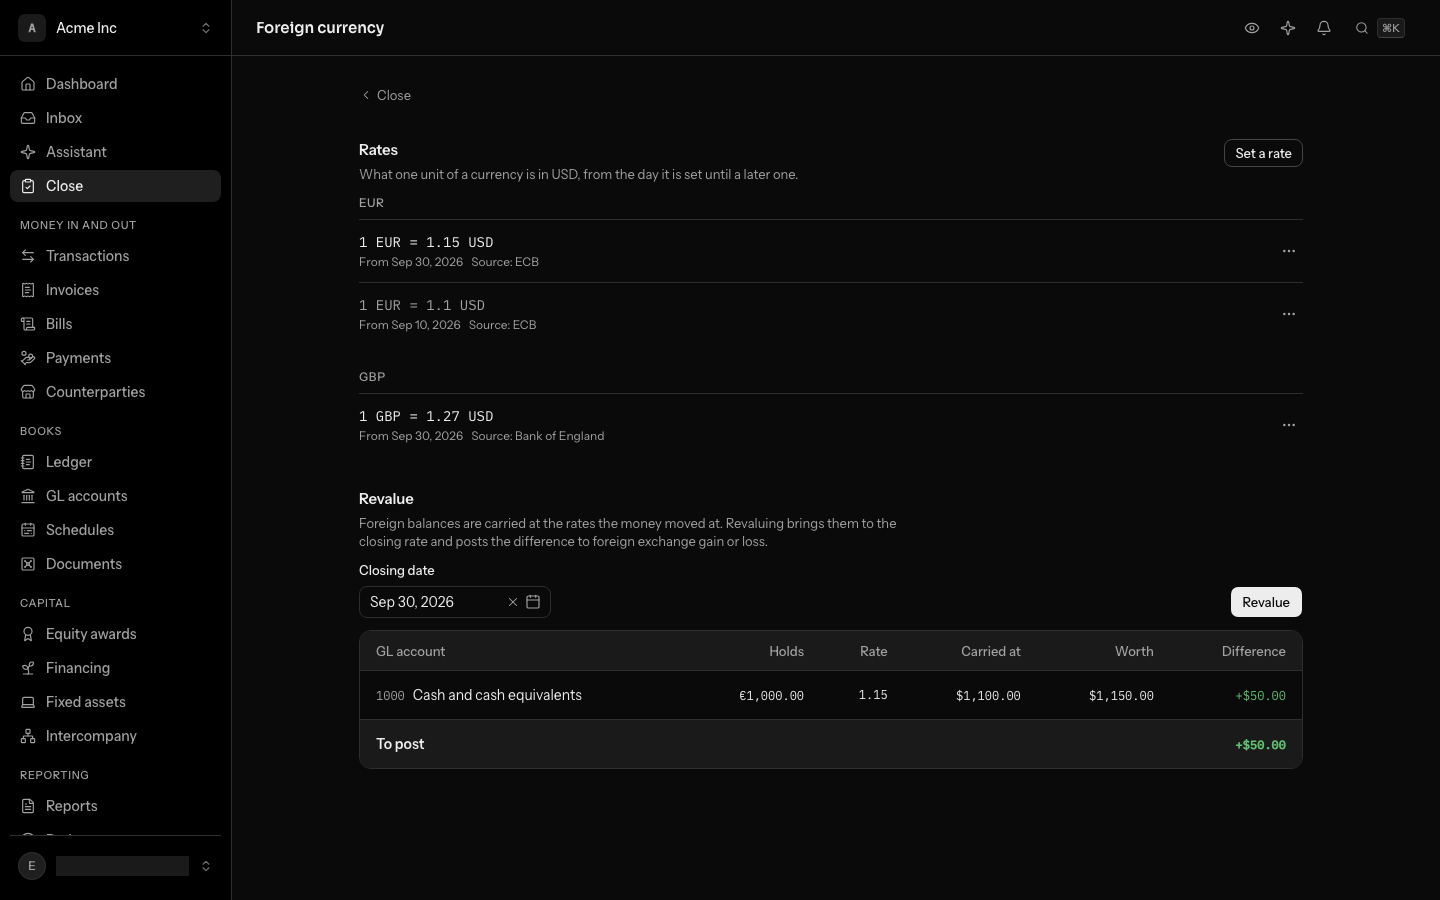
Task: Click the $1,100.00 Carried at value
Action: click(x=988, y=696)
